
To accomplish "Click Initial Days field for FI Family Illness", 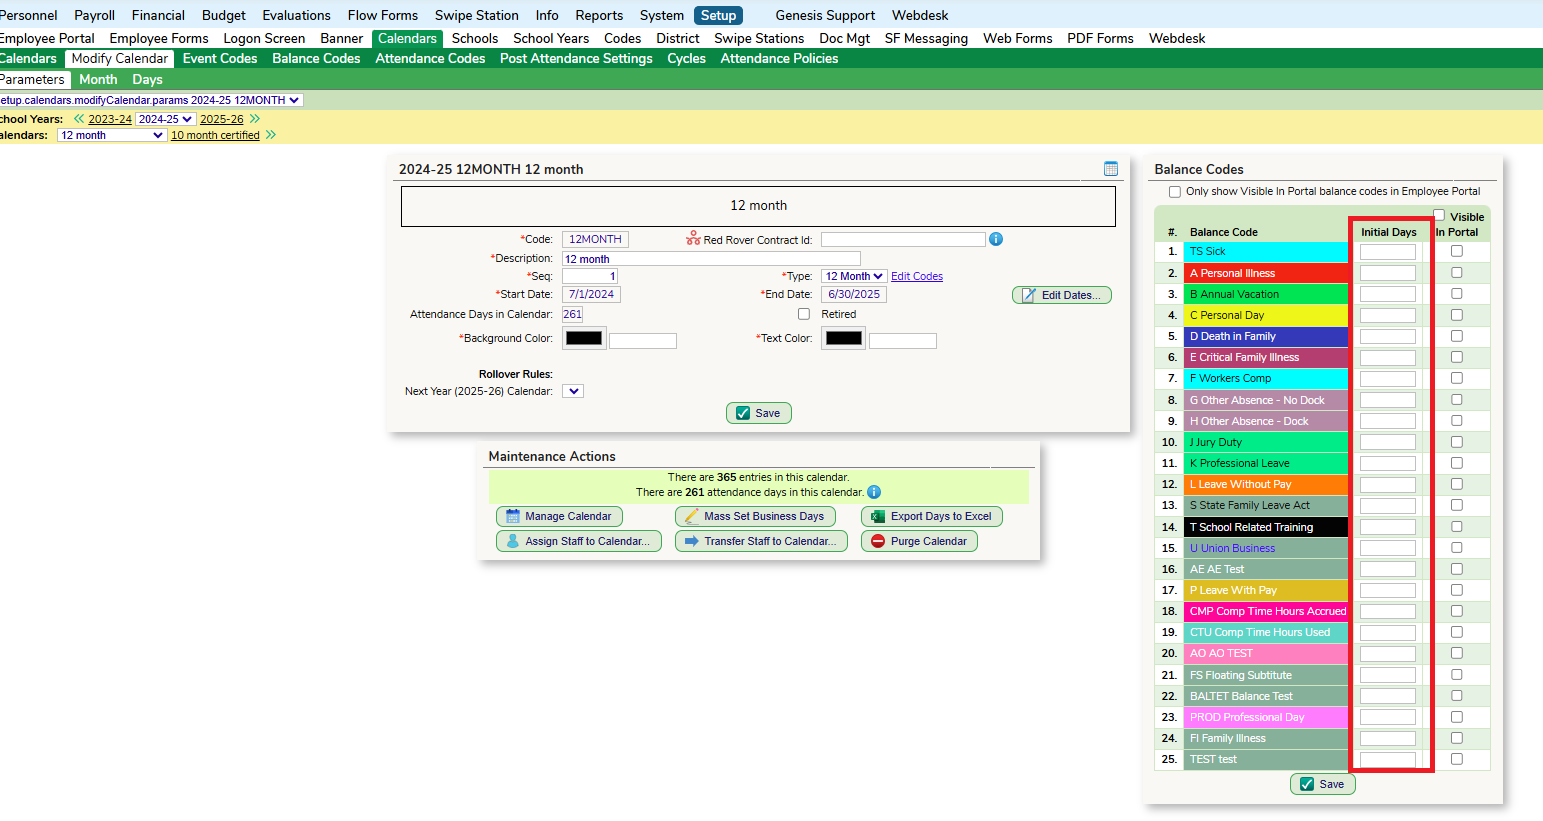I will (x=1388, y=738).
